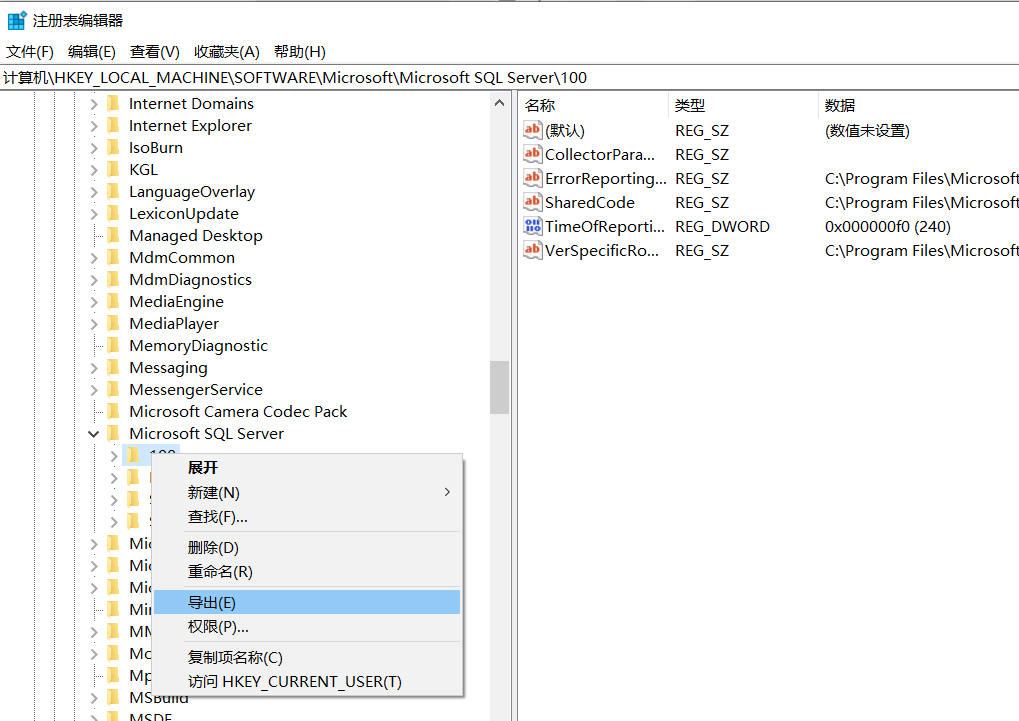
Task: Click the Internet Explorer folder icon
Action: pos(113,125)
